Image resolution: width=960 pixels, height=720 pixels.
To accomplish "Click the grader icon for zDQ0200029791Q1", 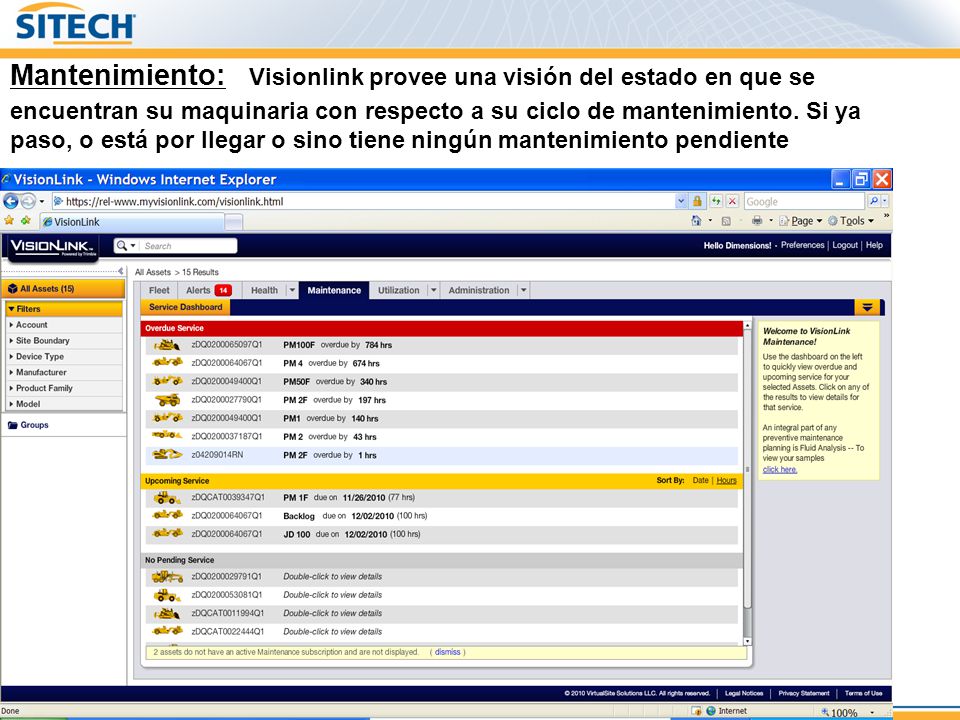I will [167, 576].
